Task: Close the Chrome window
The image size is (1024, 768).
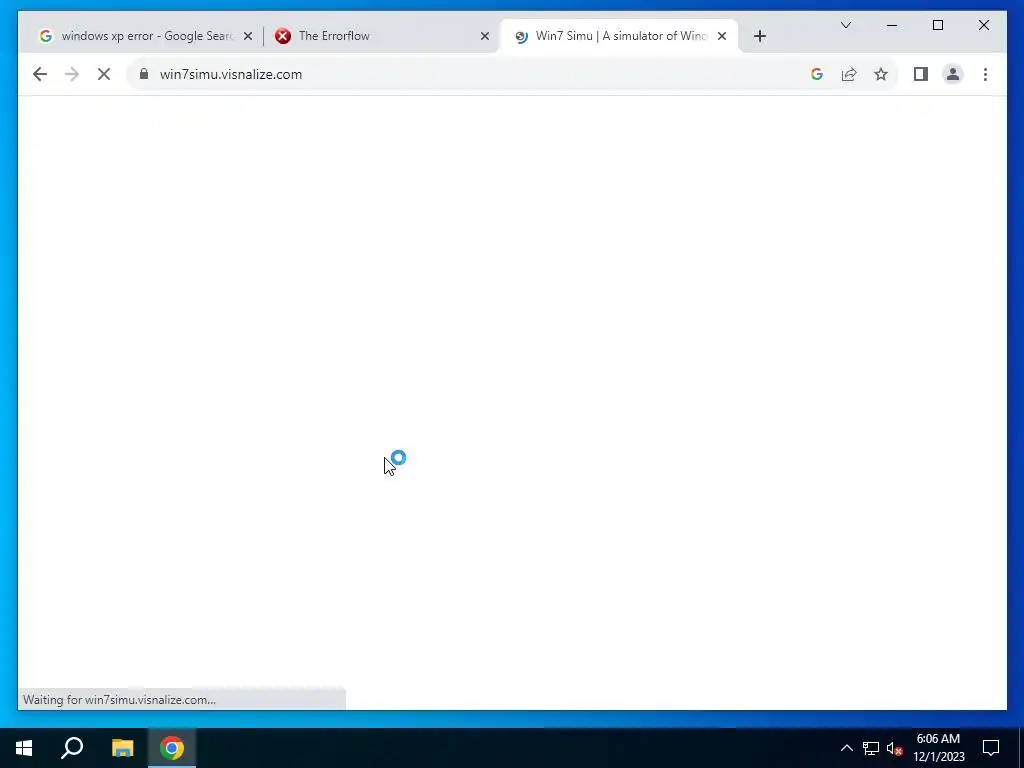Action: click(x=984, y=25)
